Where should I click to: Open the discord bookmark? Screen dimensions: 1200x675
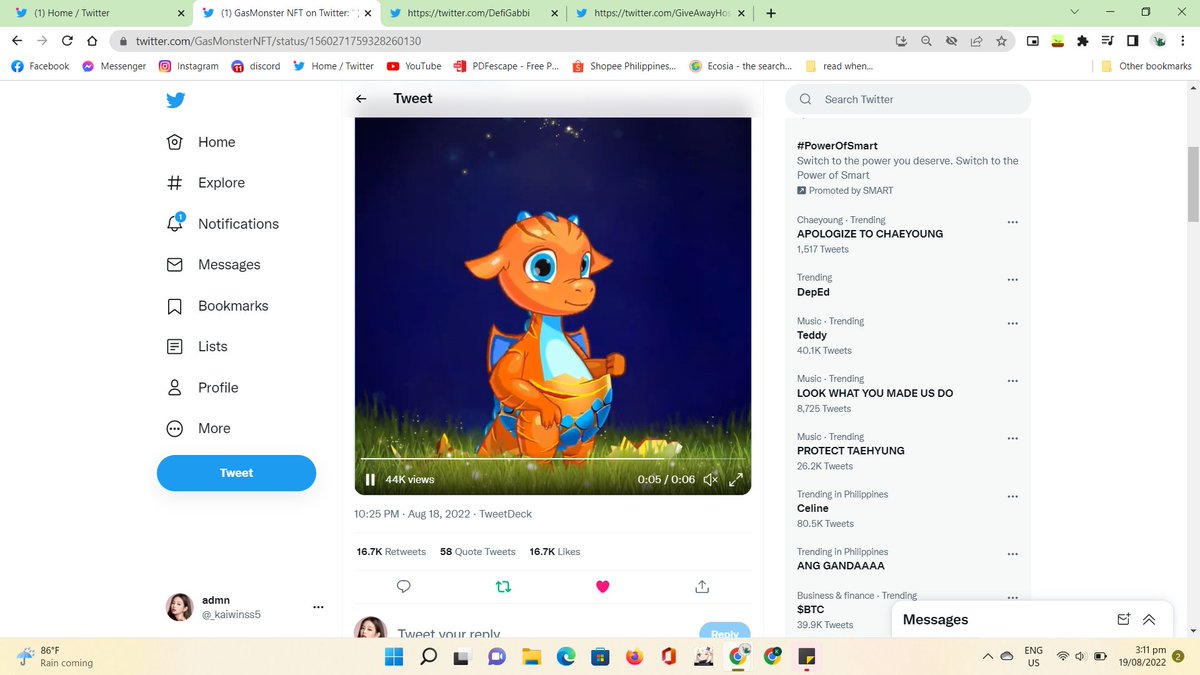tap(256, 66)
